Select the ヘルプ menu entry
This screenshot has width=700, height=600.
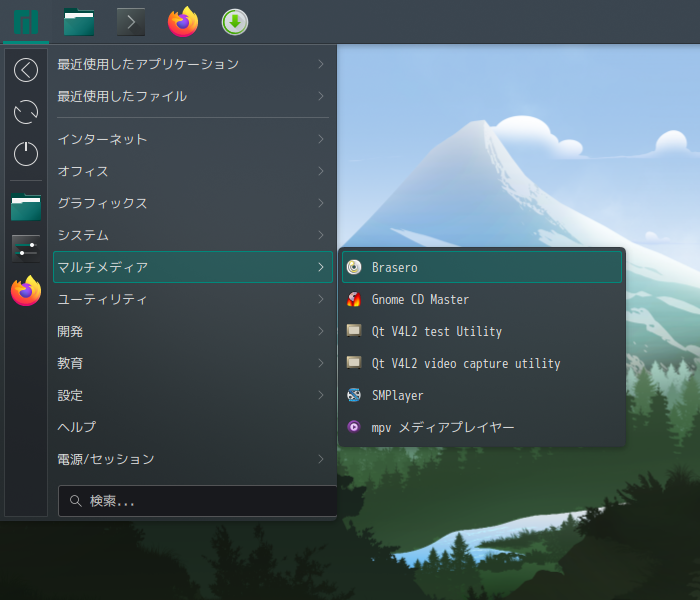click(x=193, y=427)
